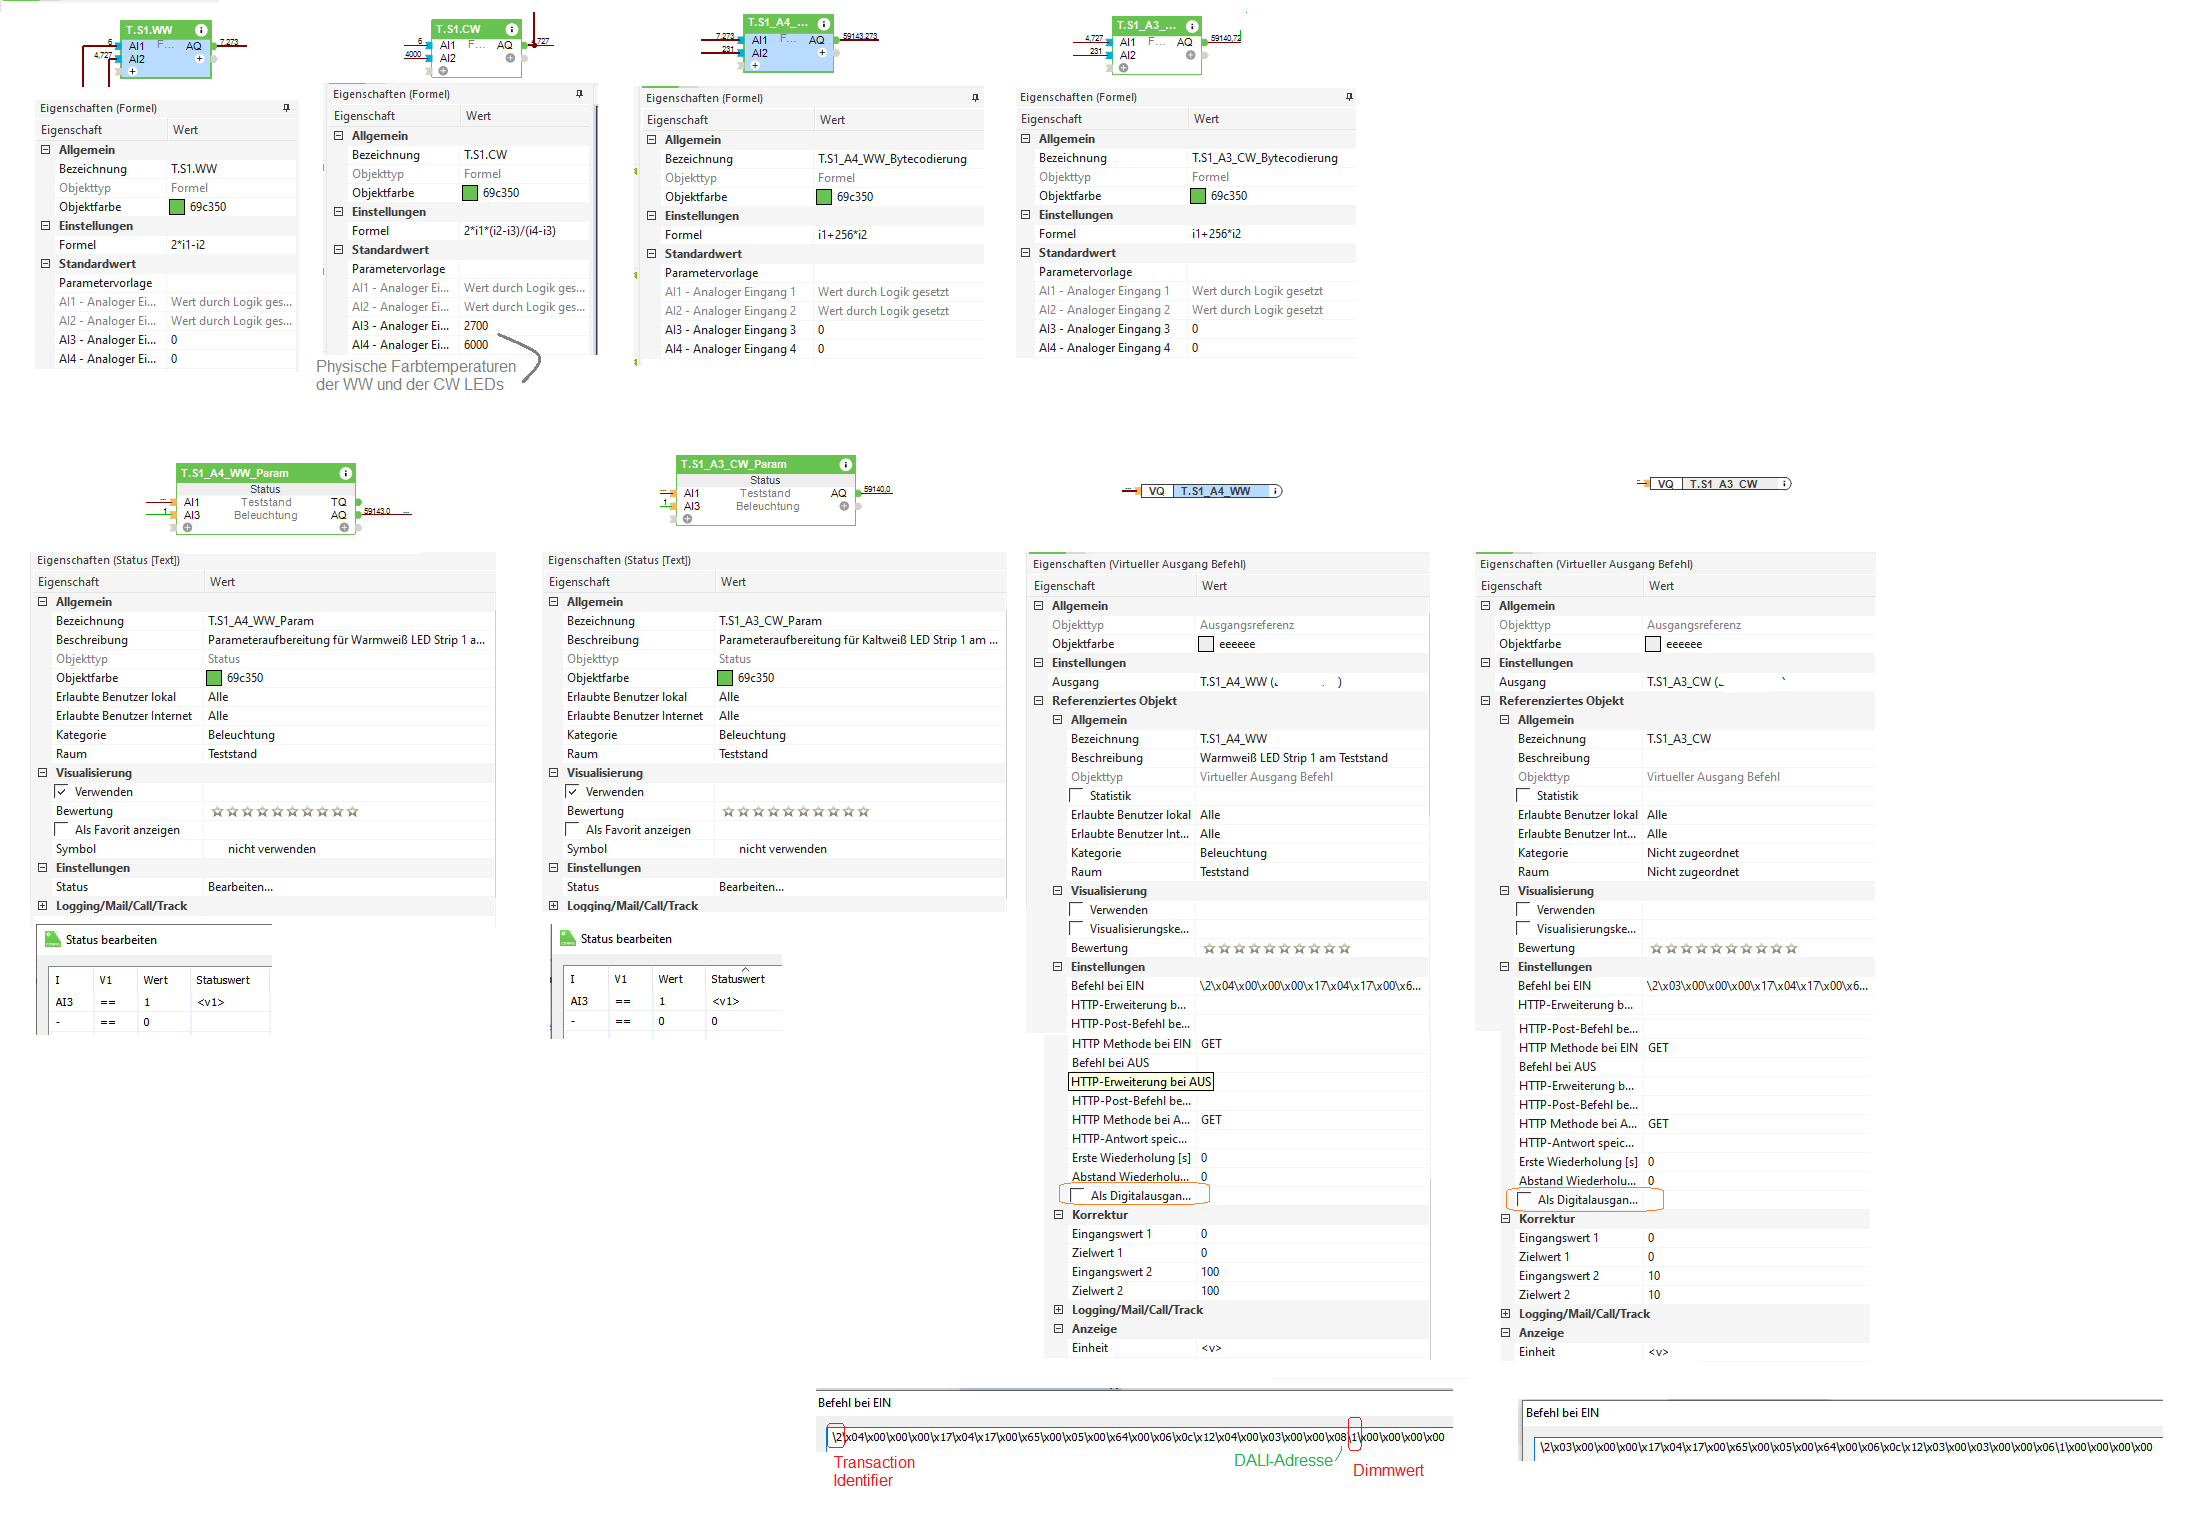The image size is (2196, 1516).
Task: Check Statistik for T.S1_A4_WW virtual output
Action: tap(1077, 796)
